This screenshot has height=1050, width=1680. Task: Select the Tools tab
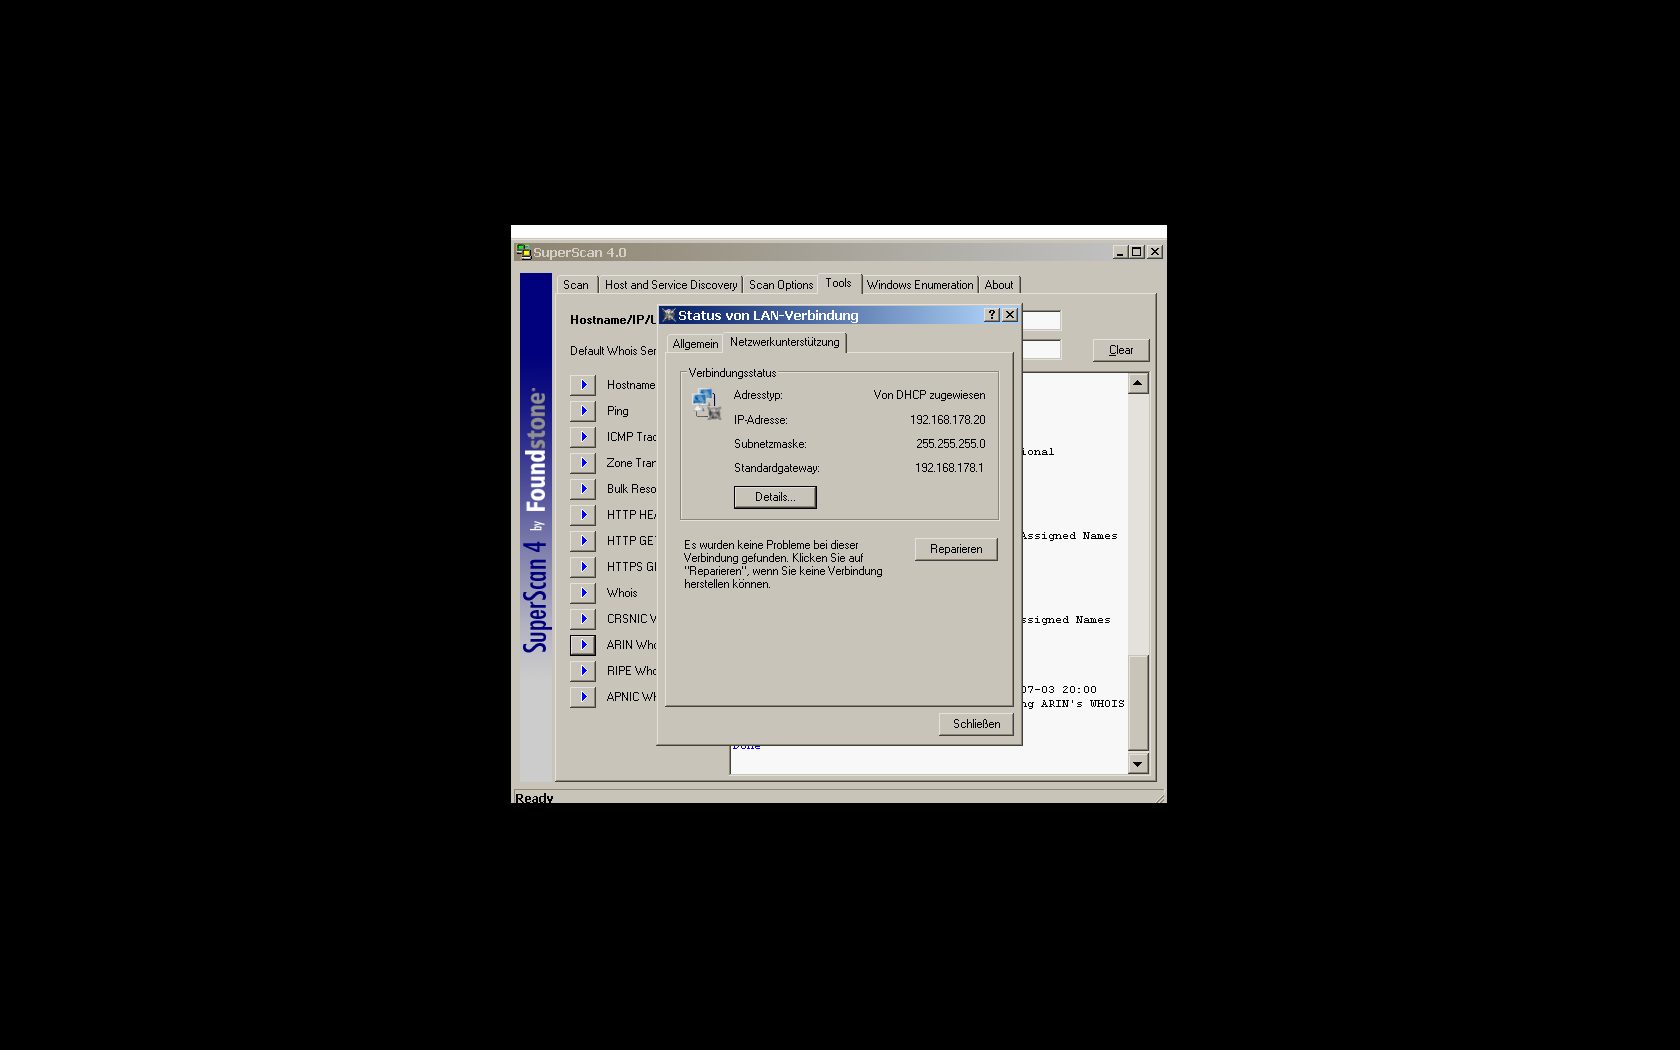[x=839, y=283]
